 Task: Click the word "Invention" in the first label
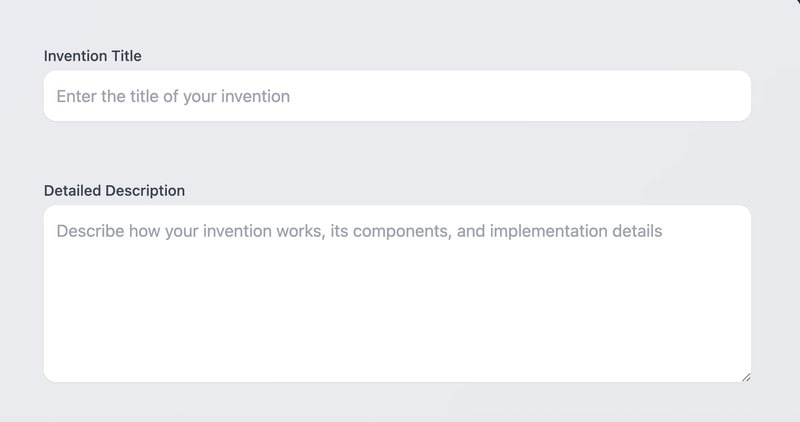[74, 56]
